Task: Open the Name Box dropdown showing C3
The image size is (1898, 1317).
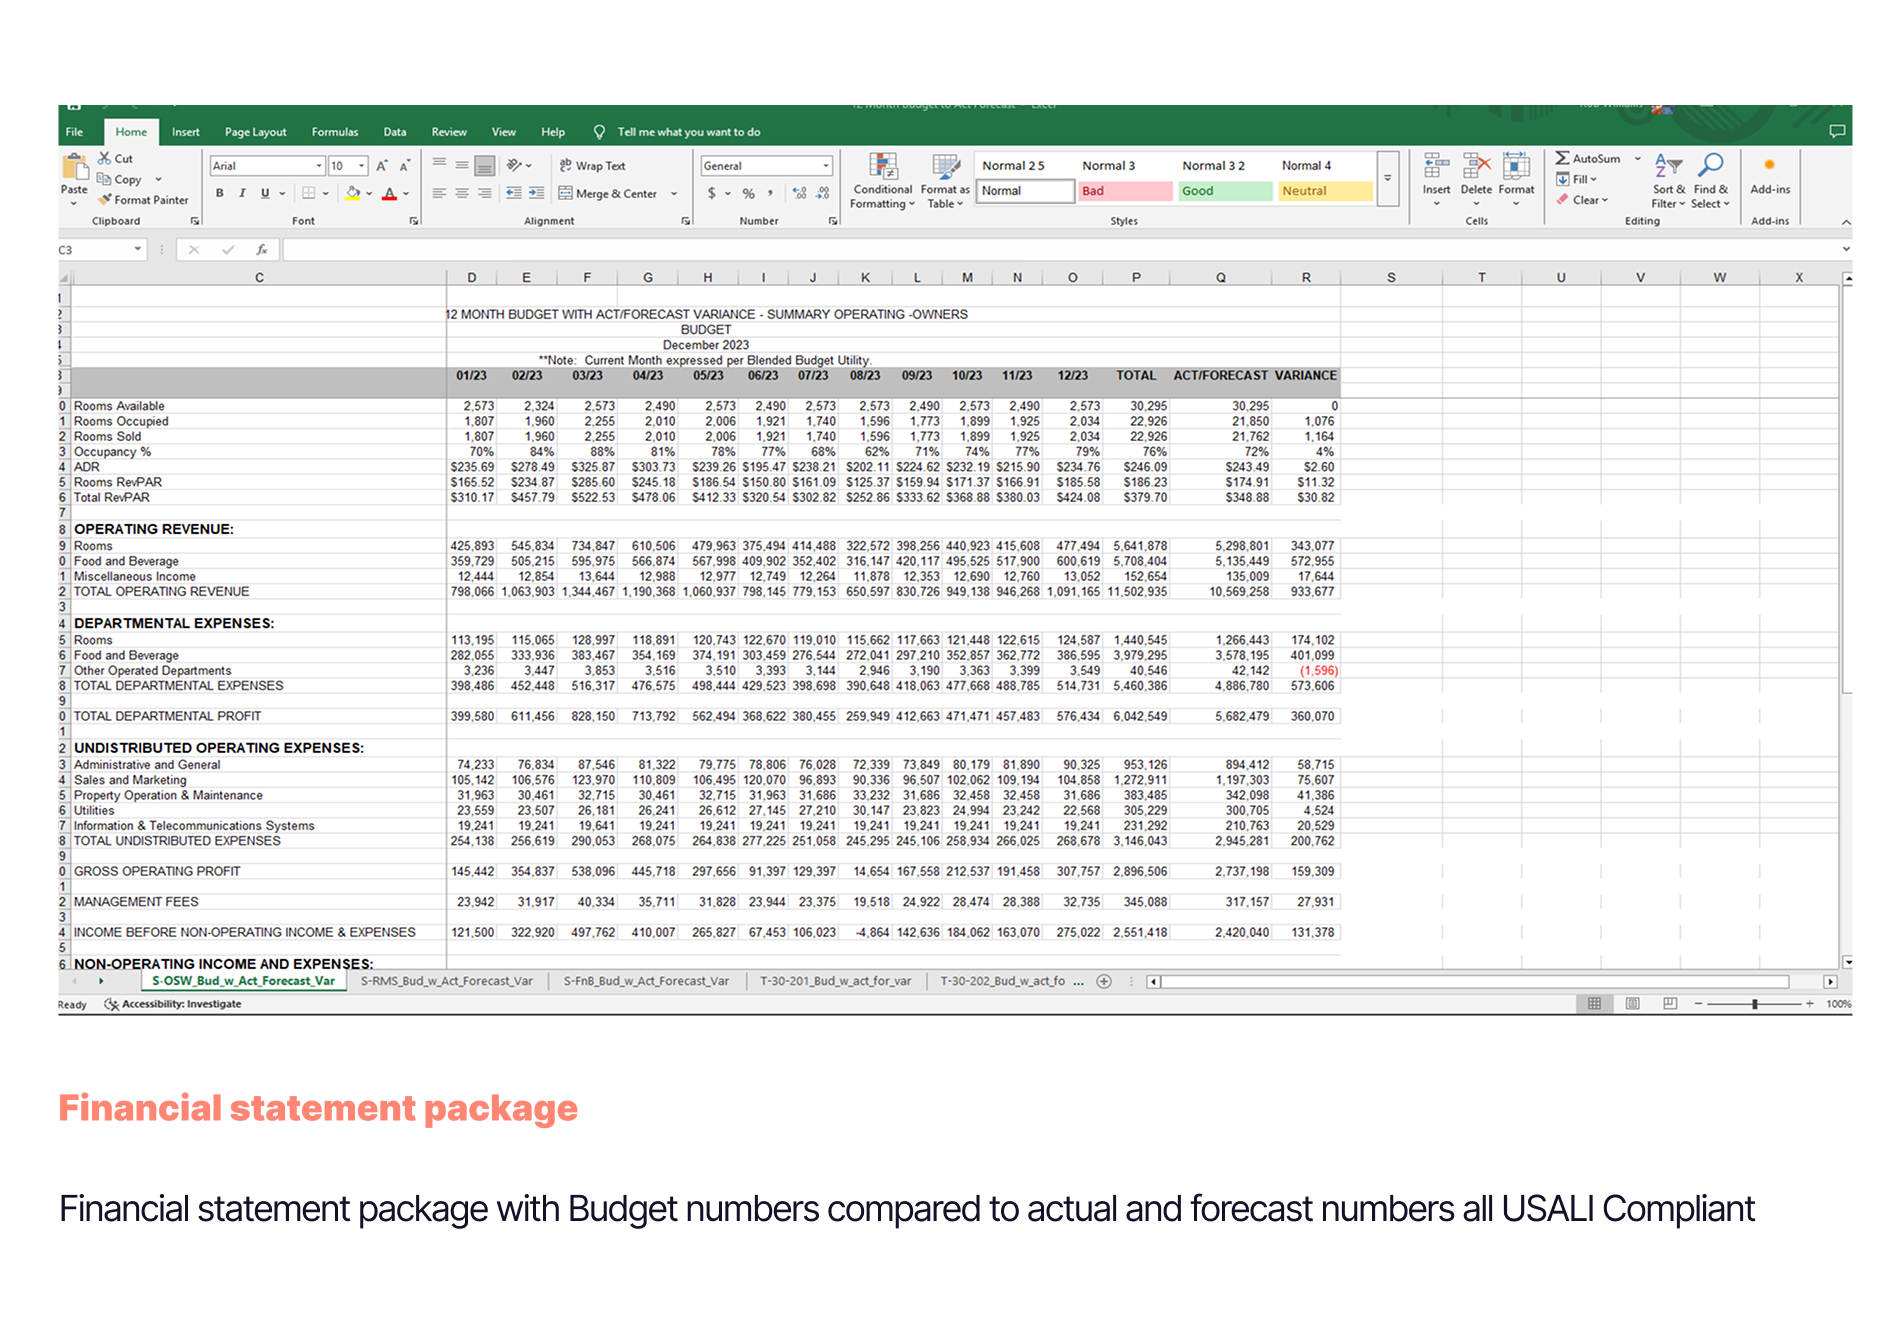Action: [137, 250]
